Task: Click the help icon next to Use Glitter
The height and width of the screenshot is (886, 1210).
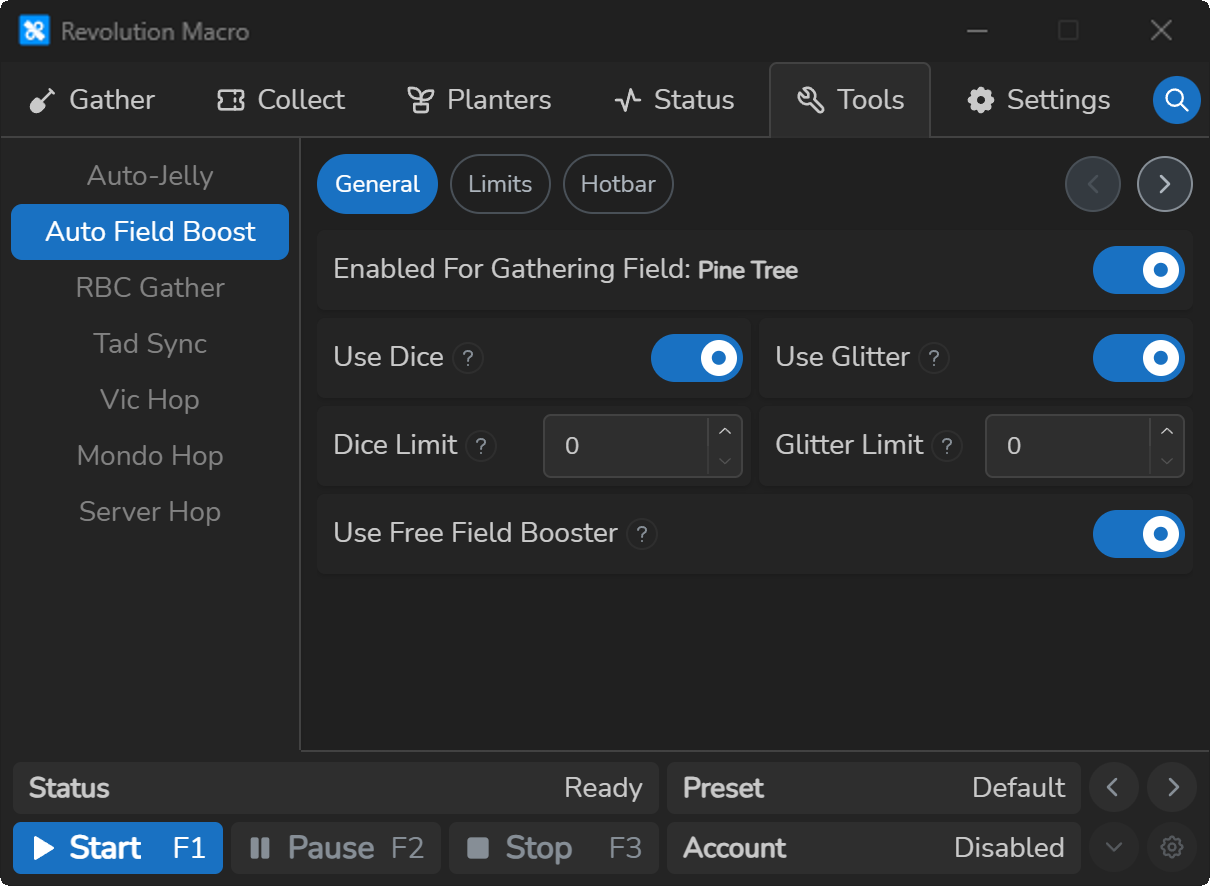Action: click(934, 358)
